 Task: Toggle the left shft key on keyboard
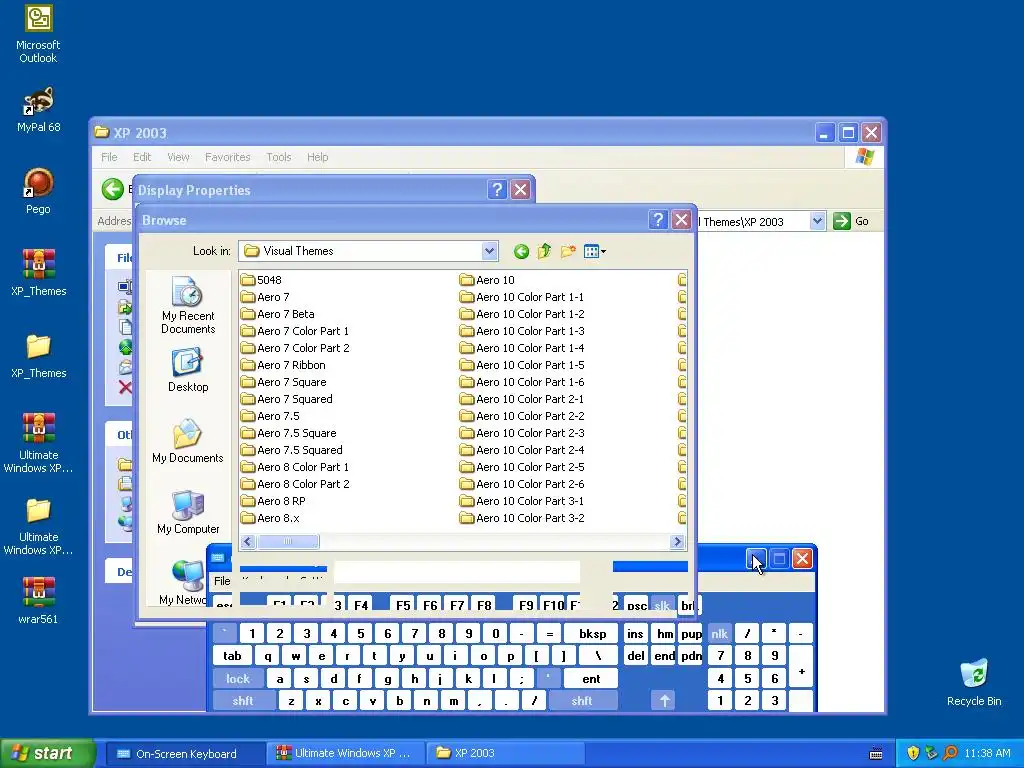tap(243, 701)
